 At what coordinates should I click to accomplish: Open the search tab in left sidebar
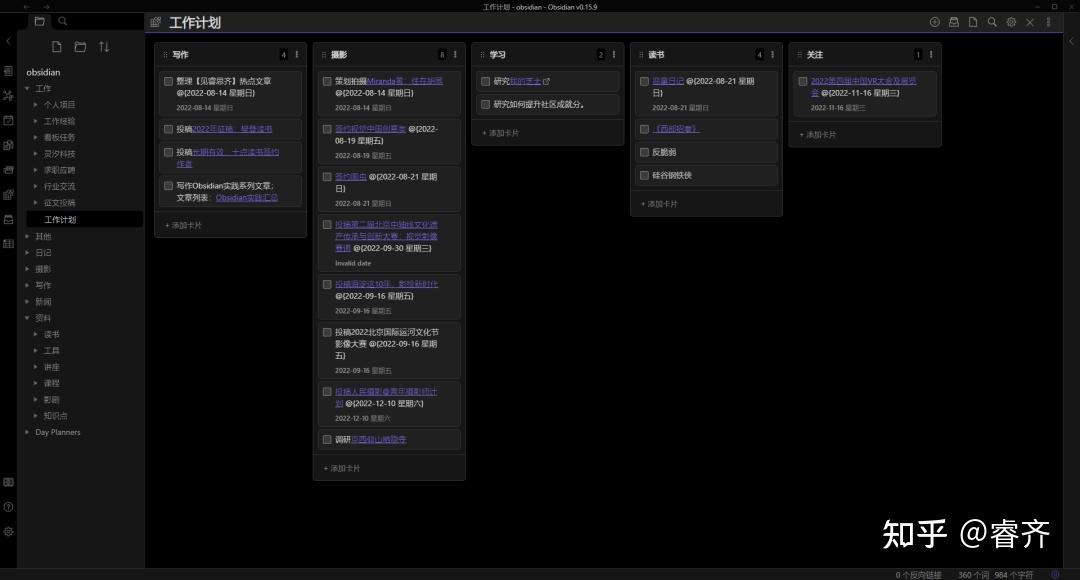tap(63, 21)
